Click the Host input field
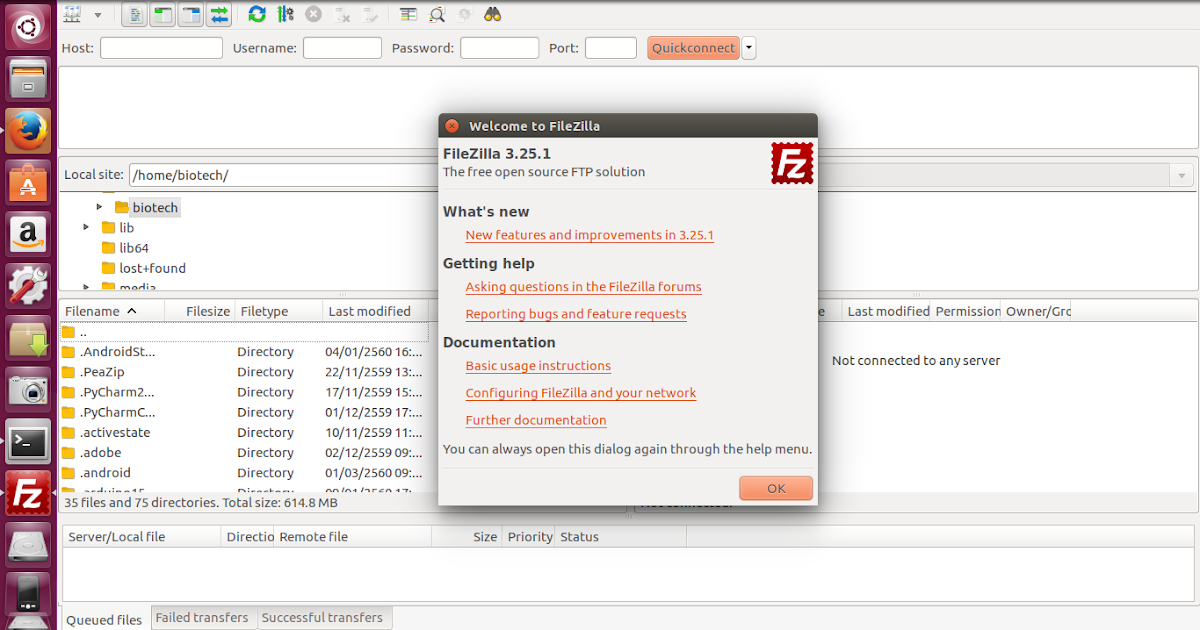Screen dimensions: 1200x630 [x=161, y=48]
